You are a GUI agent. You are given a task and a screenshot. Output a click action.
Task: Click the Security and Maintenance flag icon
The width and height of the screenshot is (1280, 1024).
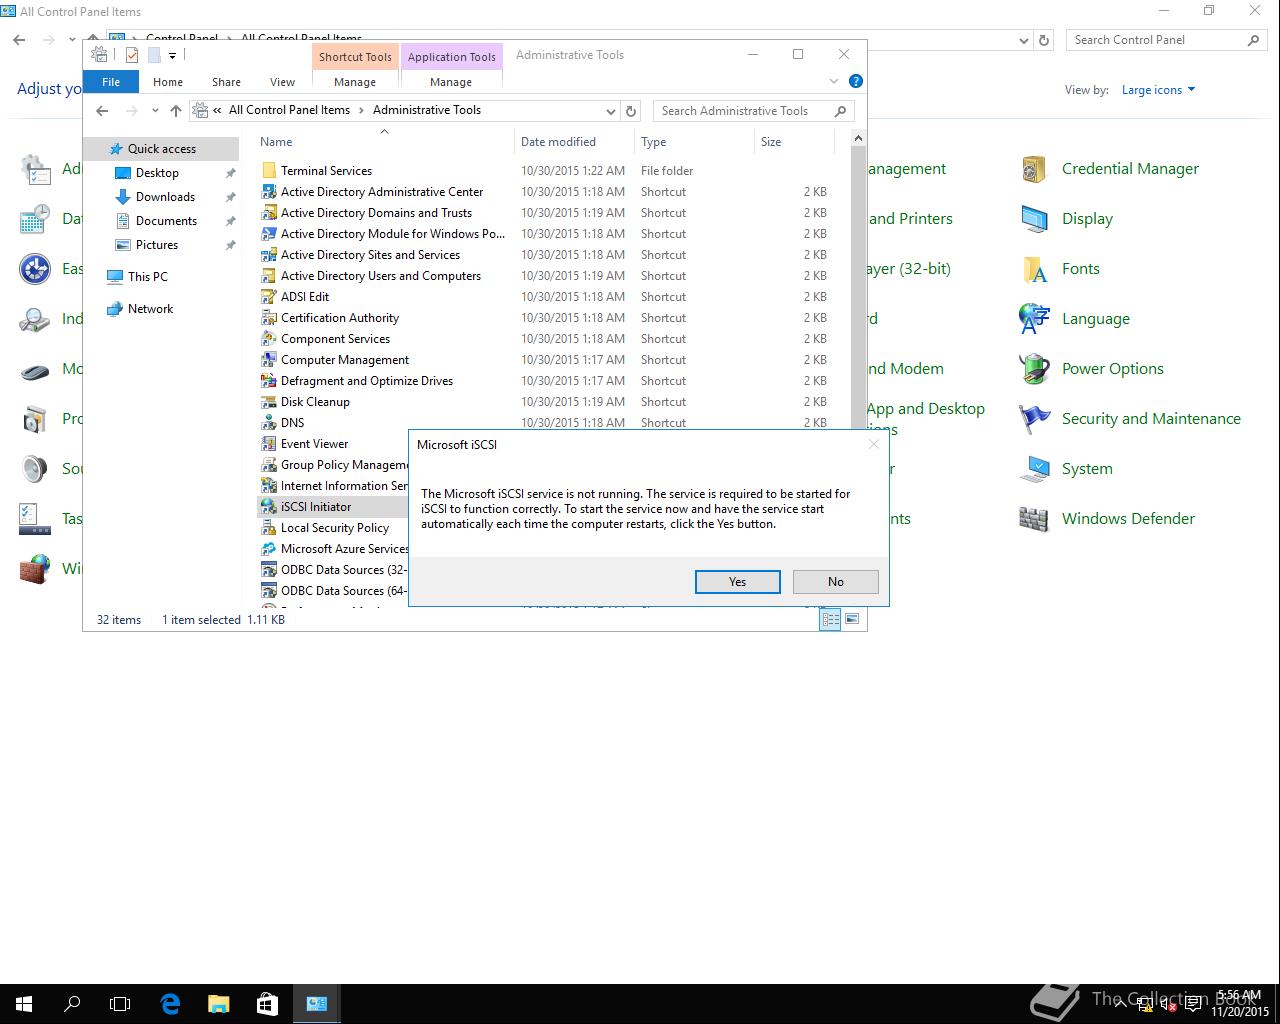click(x=1034, y=419)
